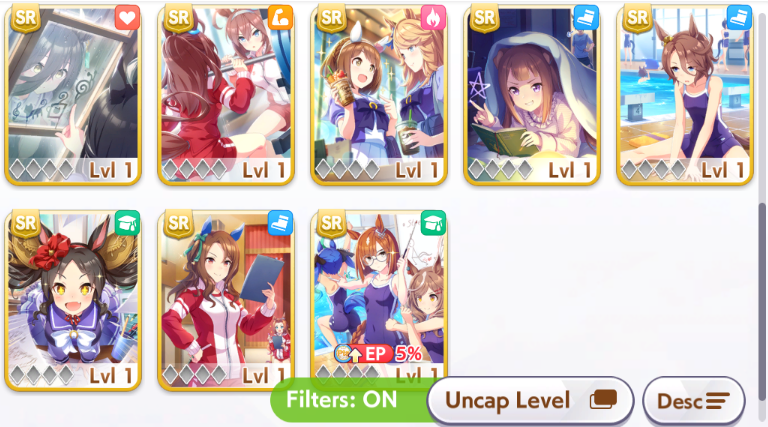Screen dimensions: 768x427
Task: Click the uncap diamonds on the red-bow girl card
Action: 42,376
